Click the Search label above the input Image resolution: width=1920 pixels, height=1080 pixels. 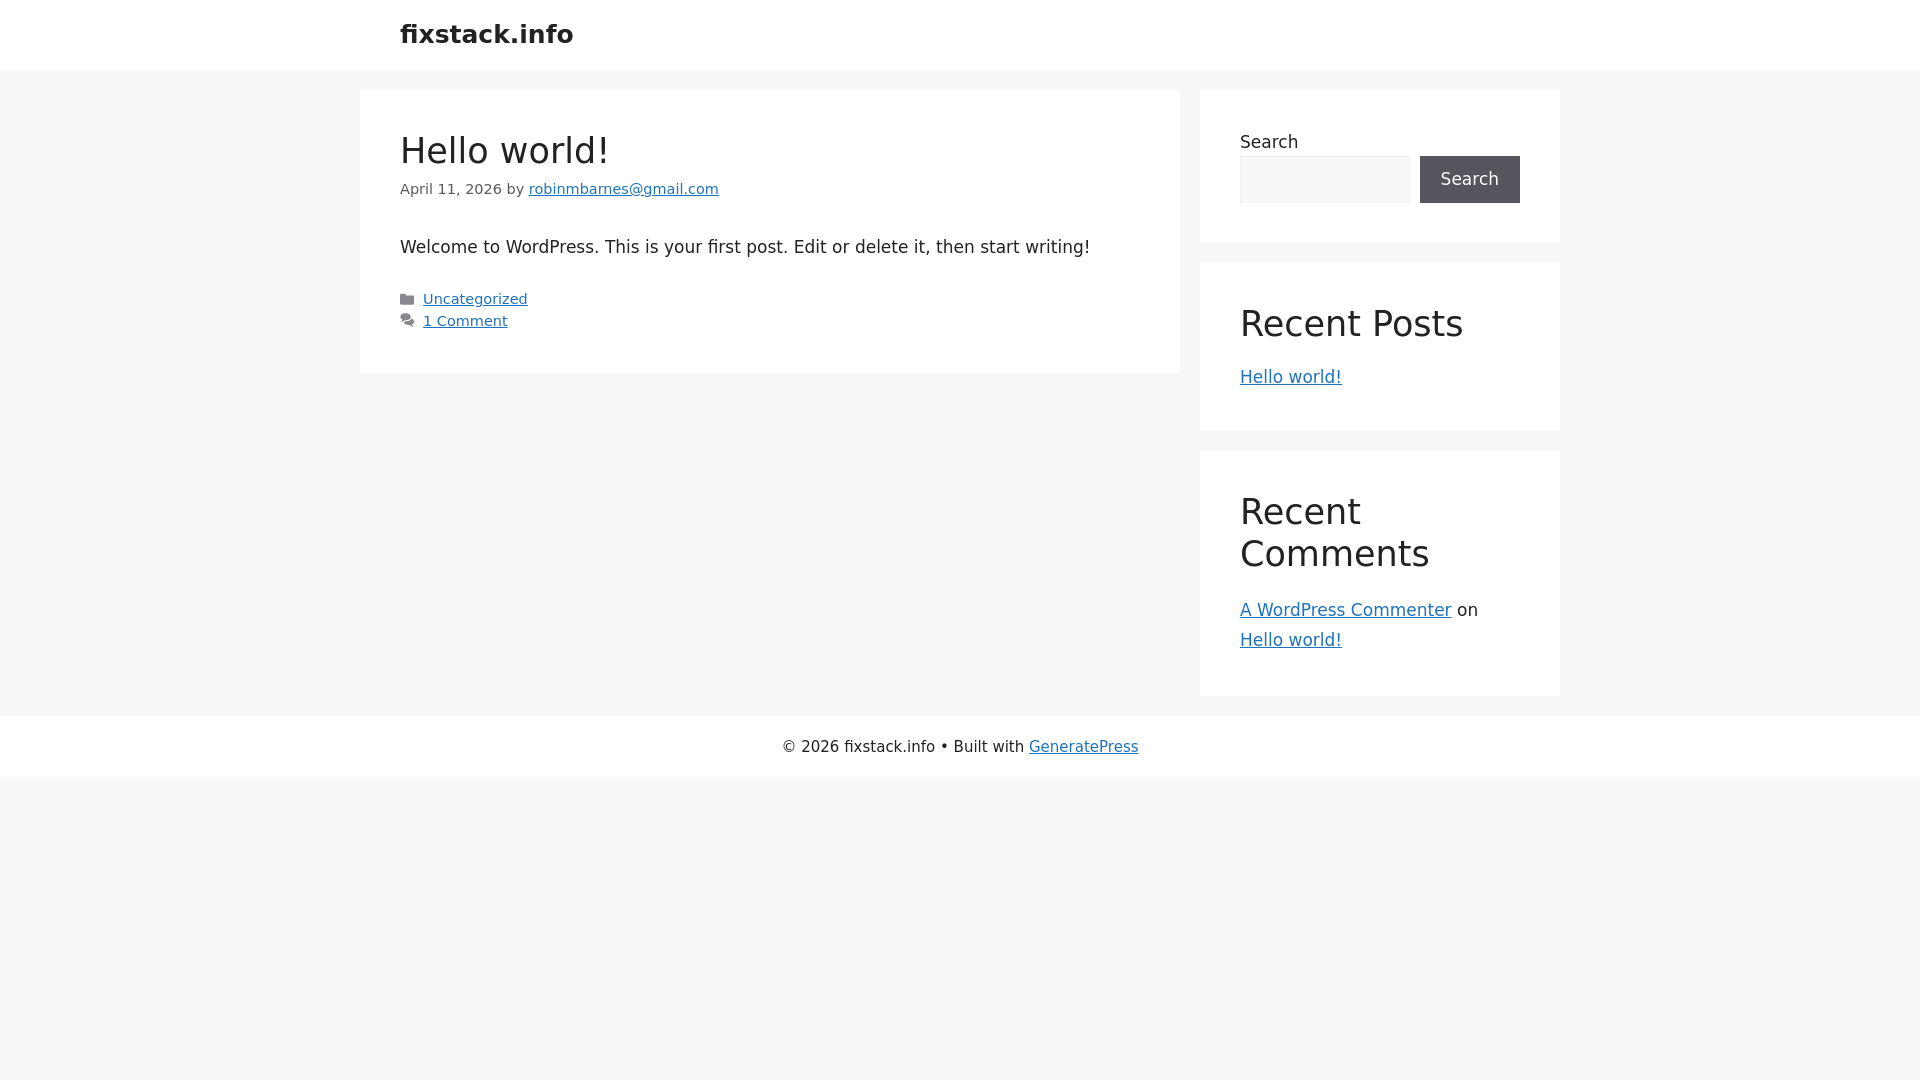[1269, 142]
